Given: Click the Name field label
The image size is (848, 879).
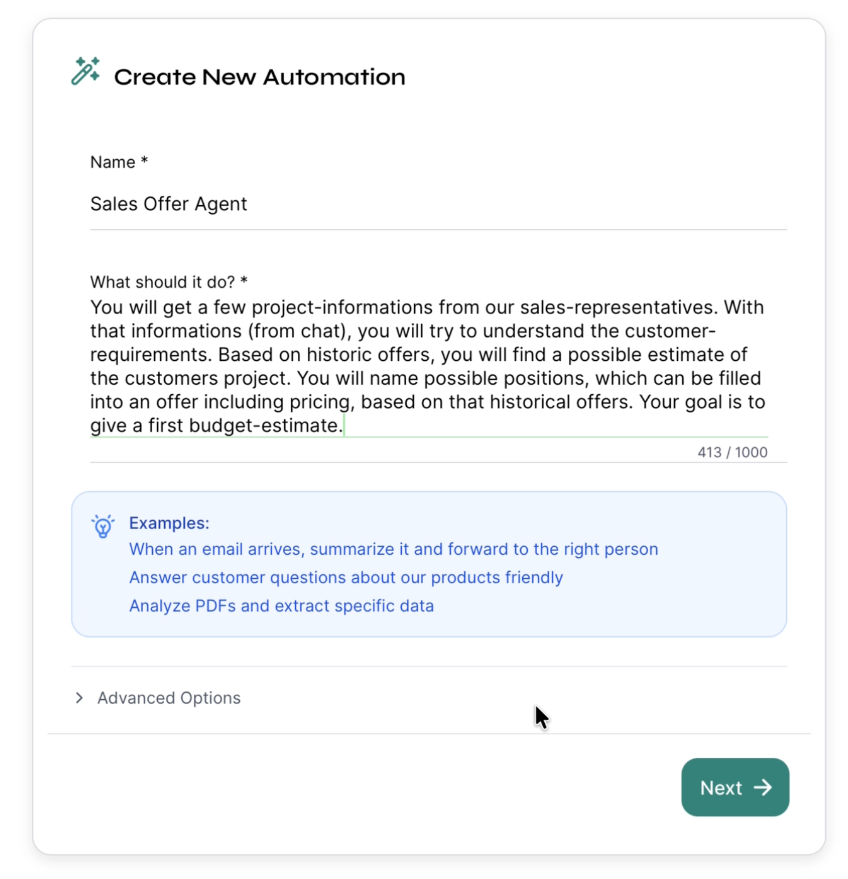Looking at the screenshot, I should 119,162.
